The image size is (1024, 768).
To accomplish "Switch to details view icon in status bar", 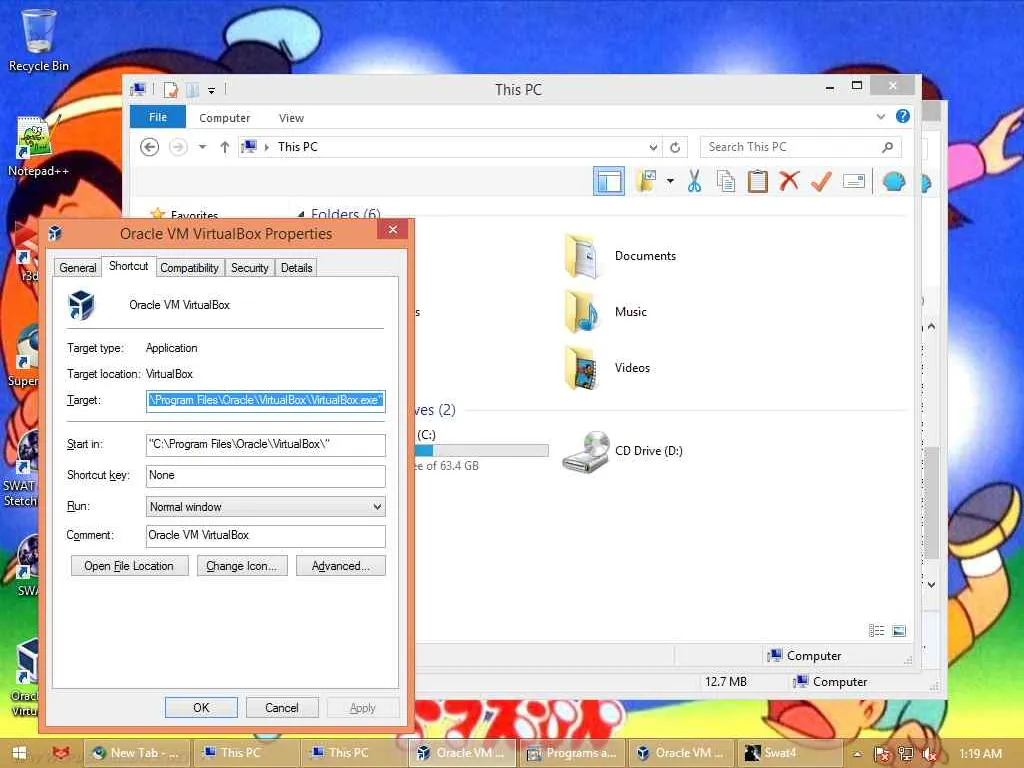I will click(876, 630).
